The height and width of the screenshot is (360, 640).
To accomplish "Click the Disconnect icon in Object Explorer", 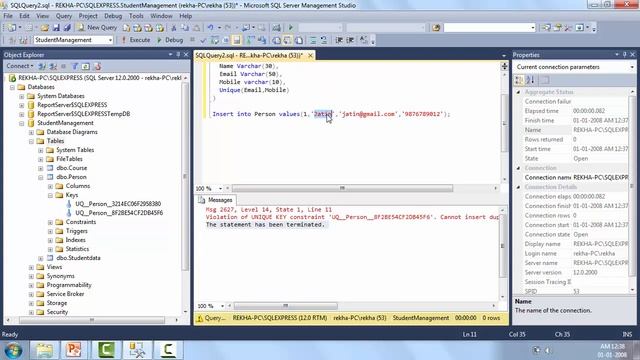I will 53,66.
